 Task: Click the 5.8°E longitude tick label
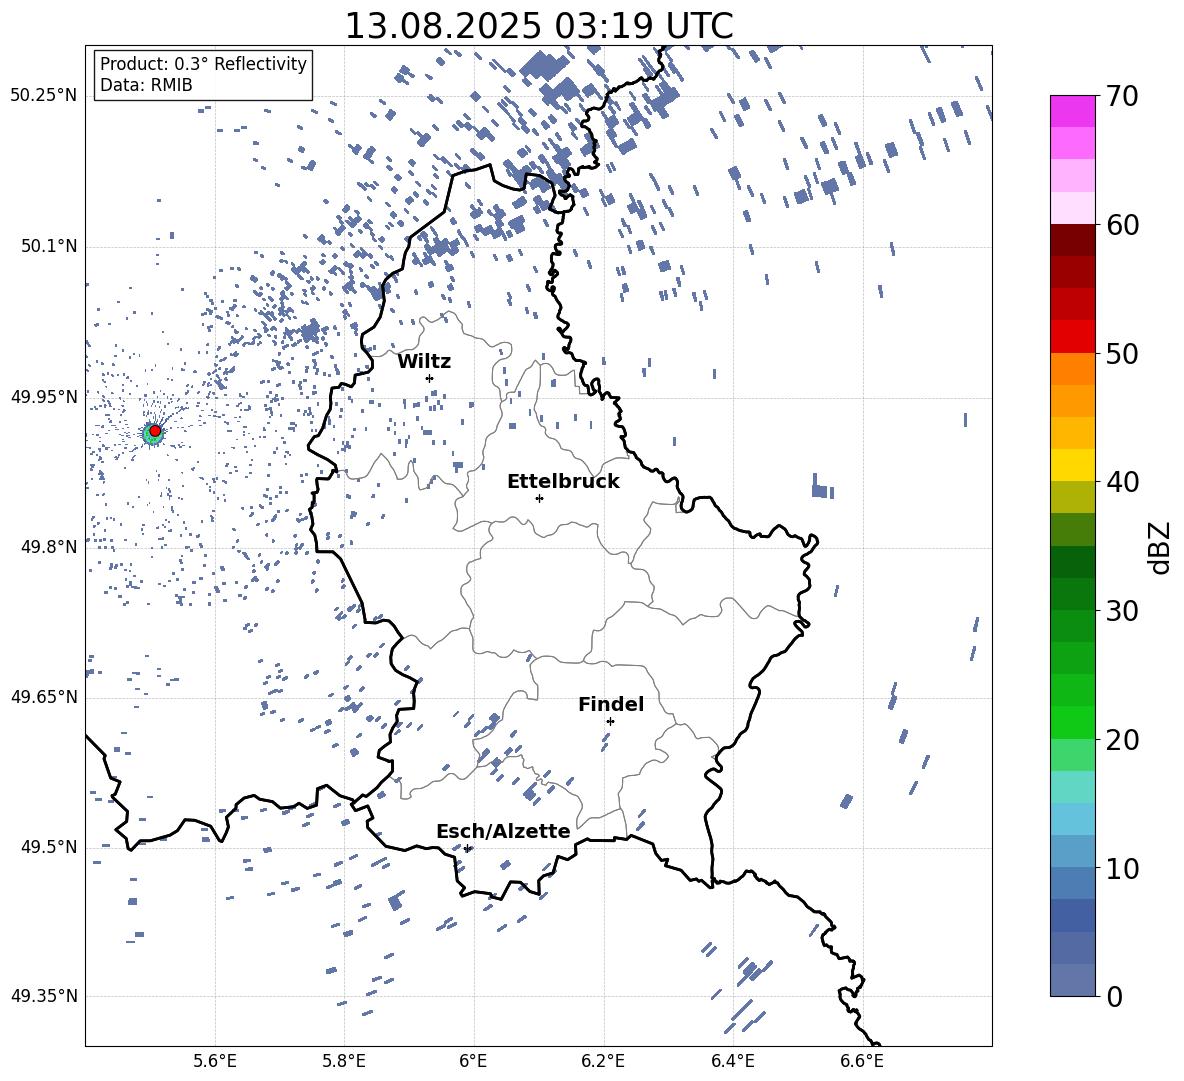(x=344, y=1061)
